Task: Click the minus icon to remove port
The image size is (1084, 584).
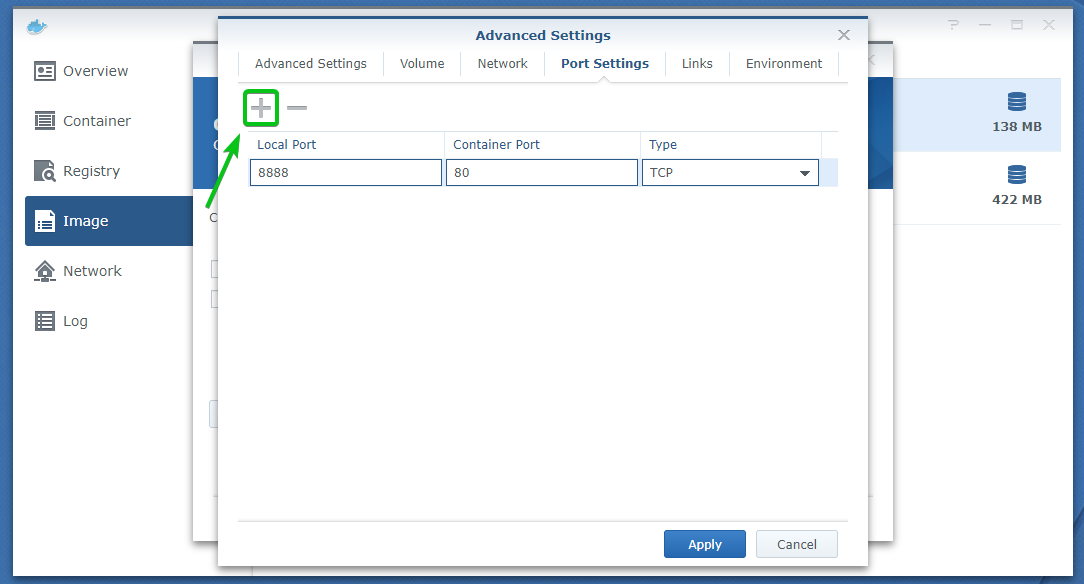Action: click(297, 107)
